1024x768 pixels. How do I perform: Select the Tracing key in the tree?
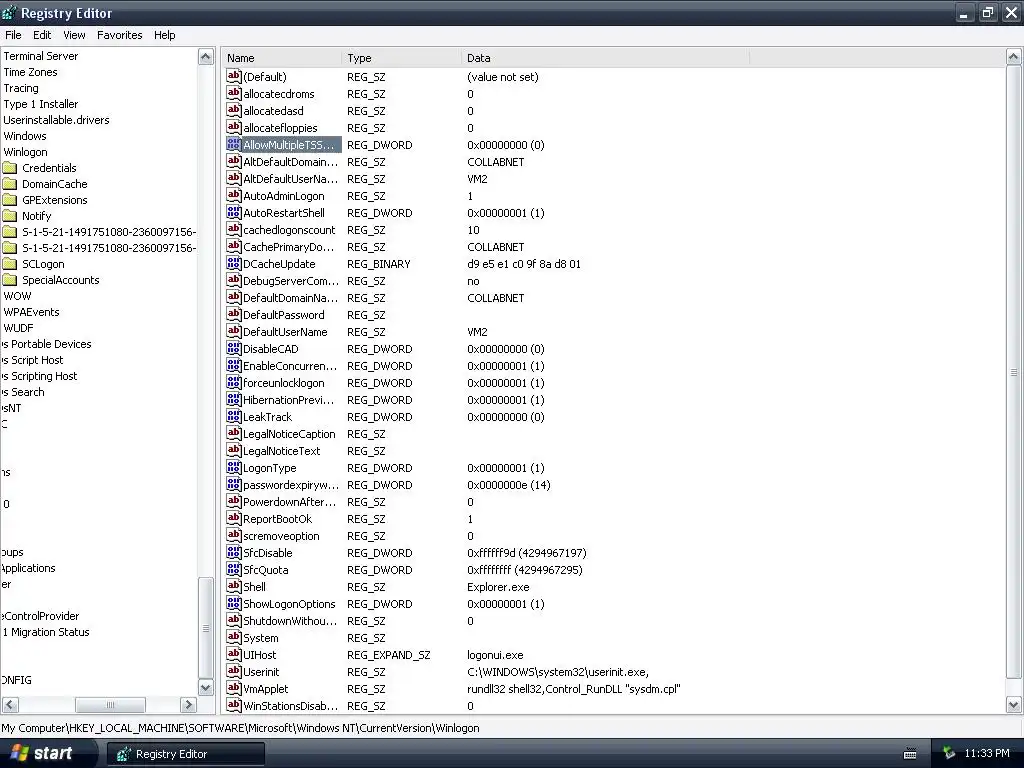coord(21,88)
